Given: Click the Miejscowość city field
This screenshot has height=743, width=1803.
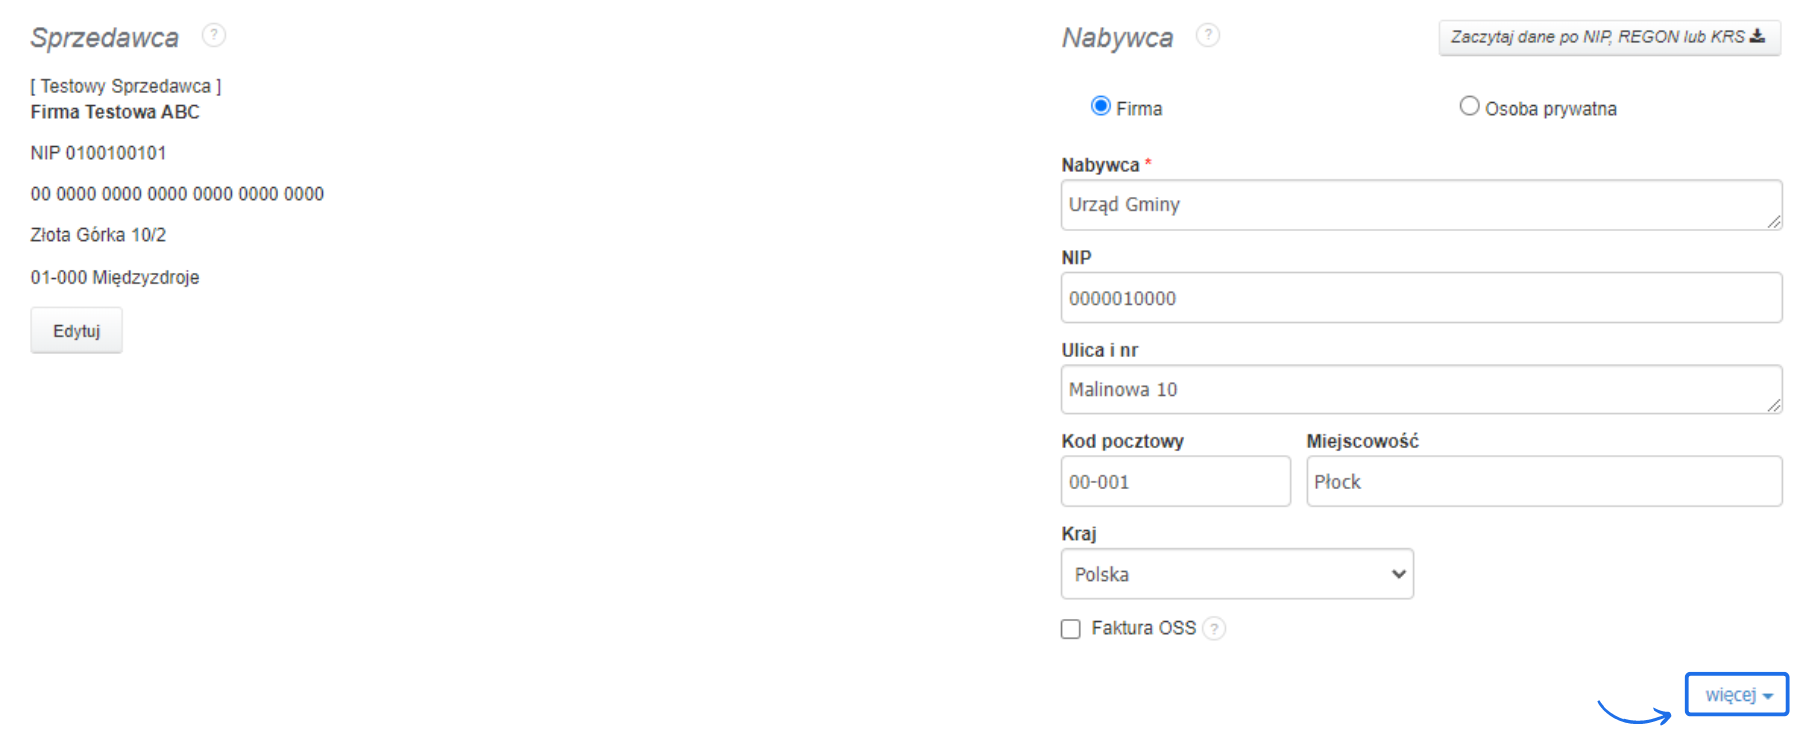Looking at the screenshot, I should (x=1543, y=482).
